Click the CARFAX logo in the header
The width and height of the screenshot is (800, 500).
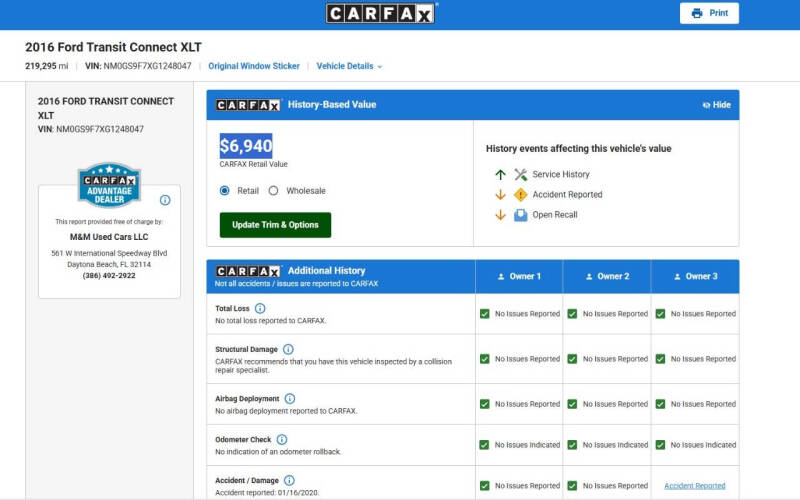[381, 13]
